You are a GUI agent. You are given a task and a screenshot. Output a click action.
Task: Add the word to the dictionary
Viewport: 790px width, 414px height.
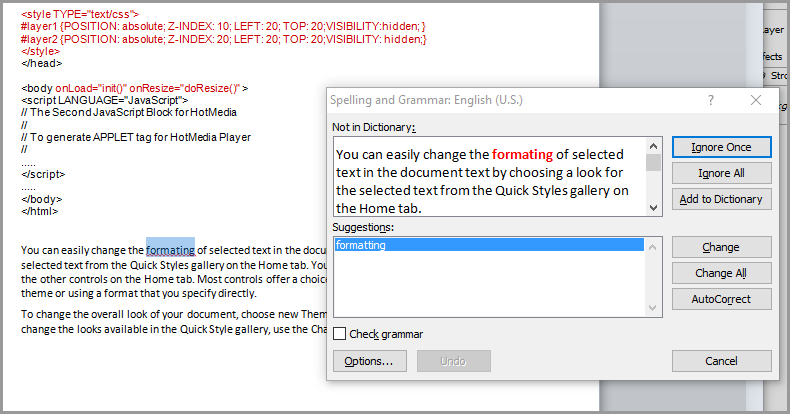tap(721, 199)
